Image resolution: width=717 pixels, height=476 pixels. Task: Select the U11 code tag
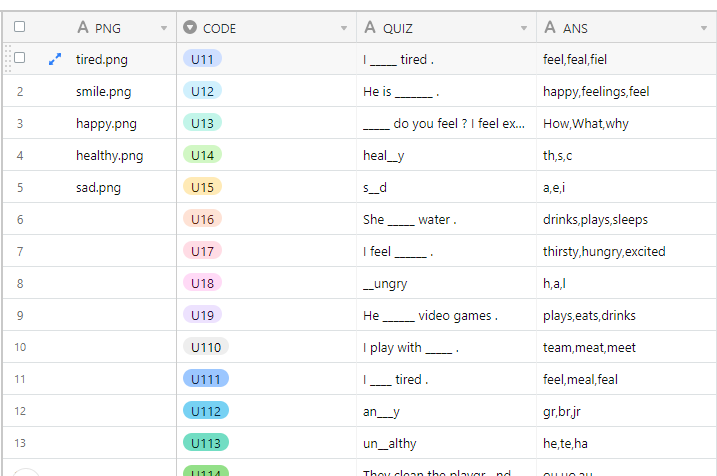(x=203, y=59)
